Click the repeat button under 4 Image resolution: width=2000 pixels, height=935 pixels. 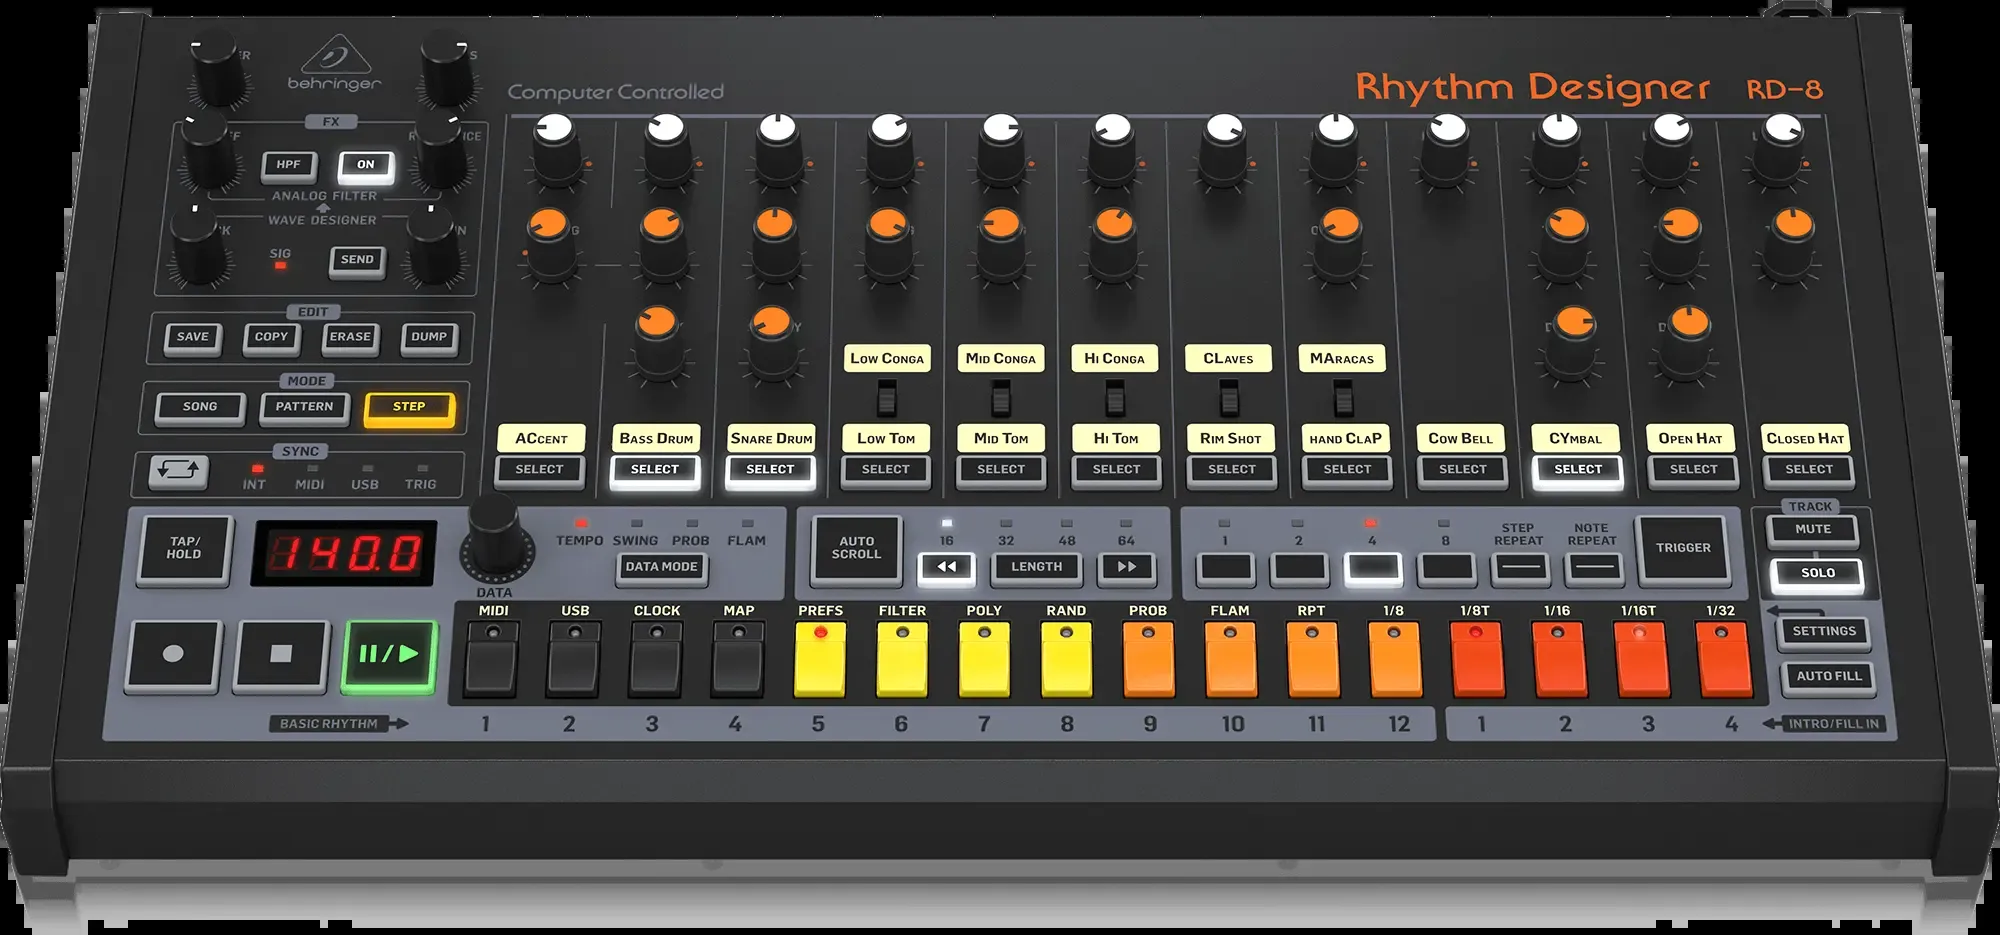[x=1373, y=568]
